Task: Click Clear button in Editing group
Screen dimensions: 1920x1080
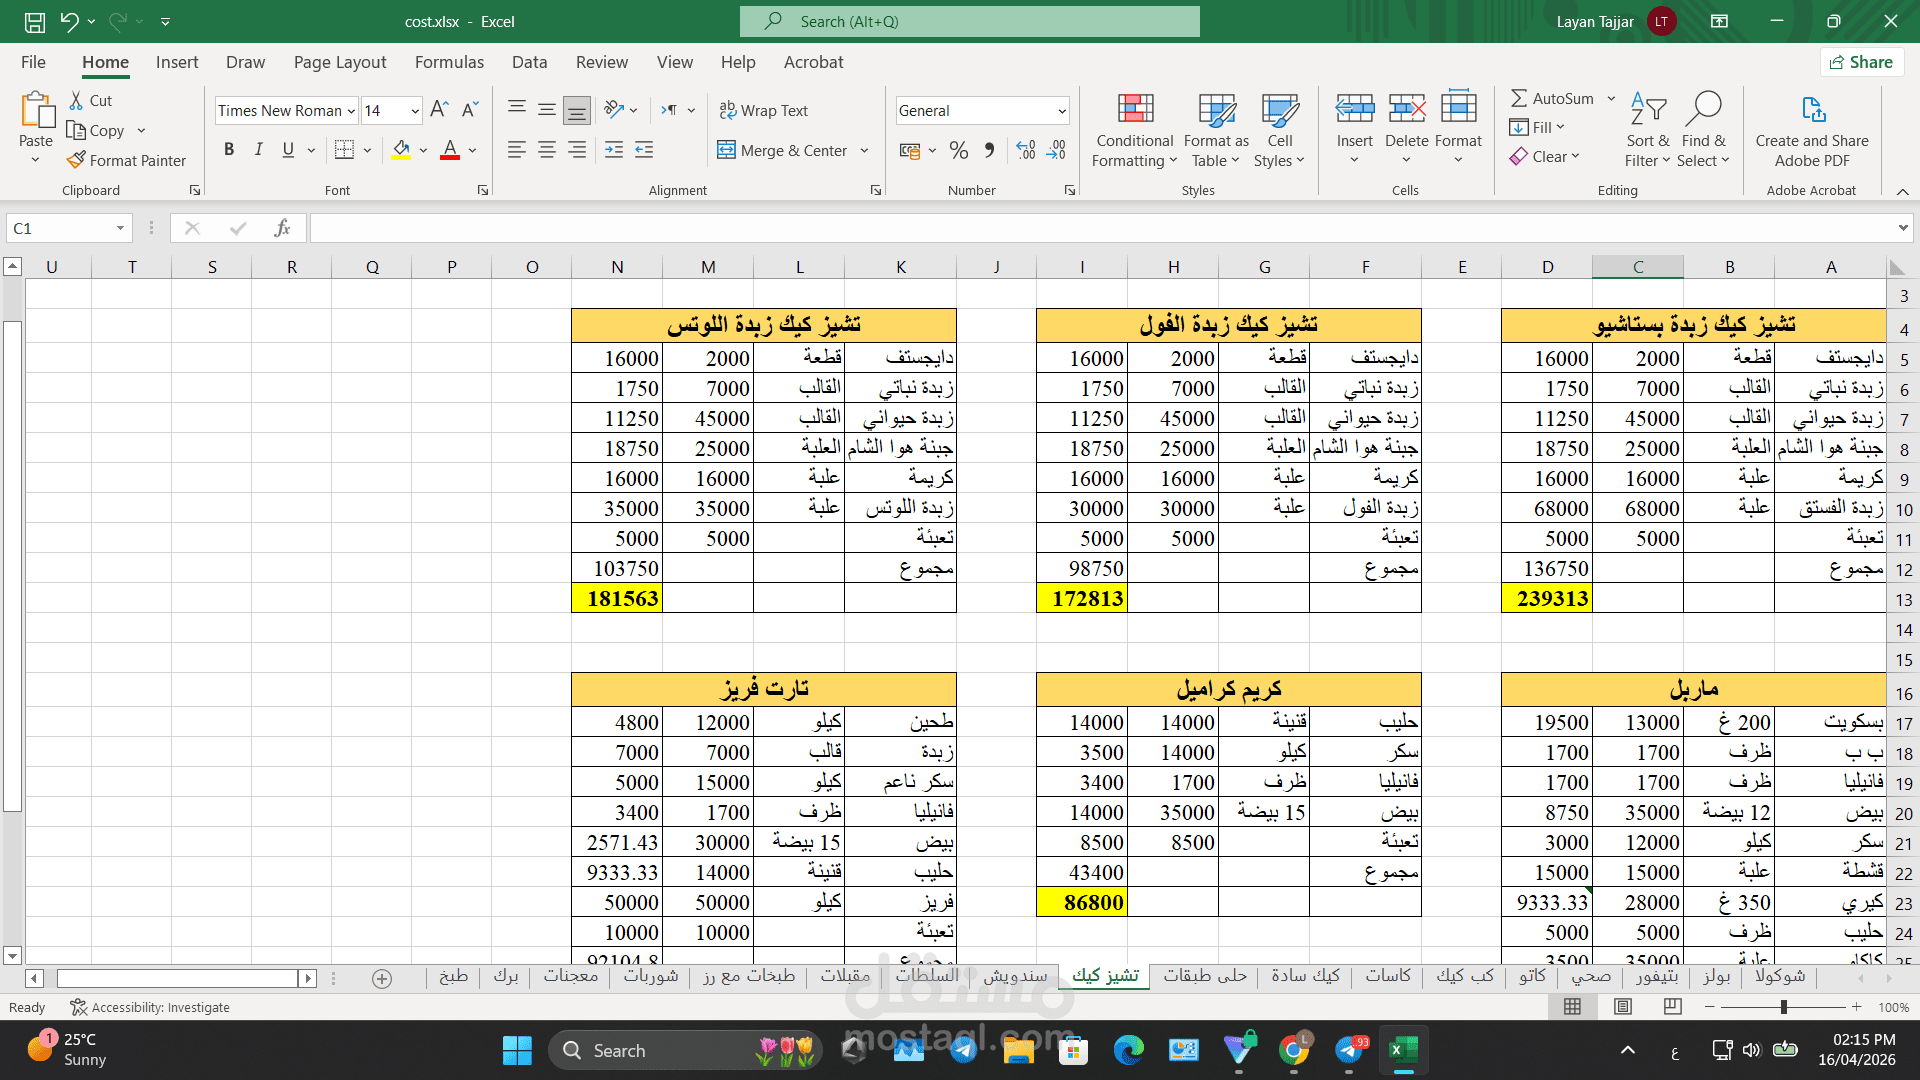Action: [x=1545, y=156]
